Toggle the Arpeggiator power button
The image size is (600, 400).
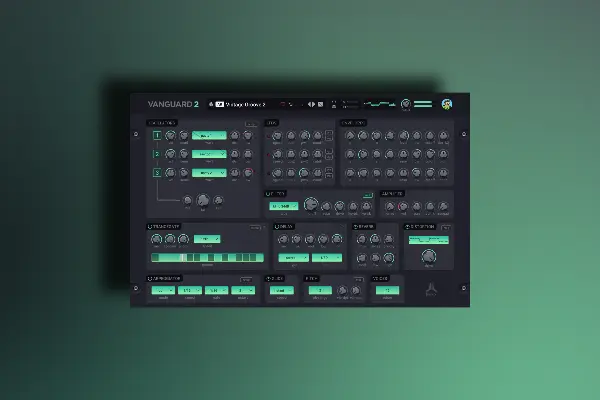(150, 278)
